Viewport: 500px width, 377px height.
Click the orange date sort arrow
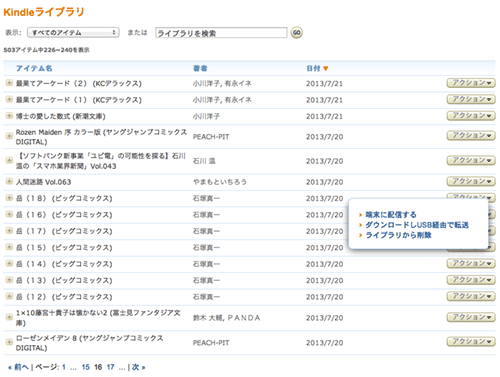[326, 68]
